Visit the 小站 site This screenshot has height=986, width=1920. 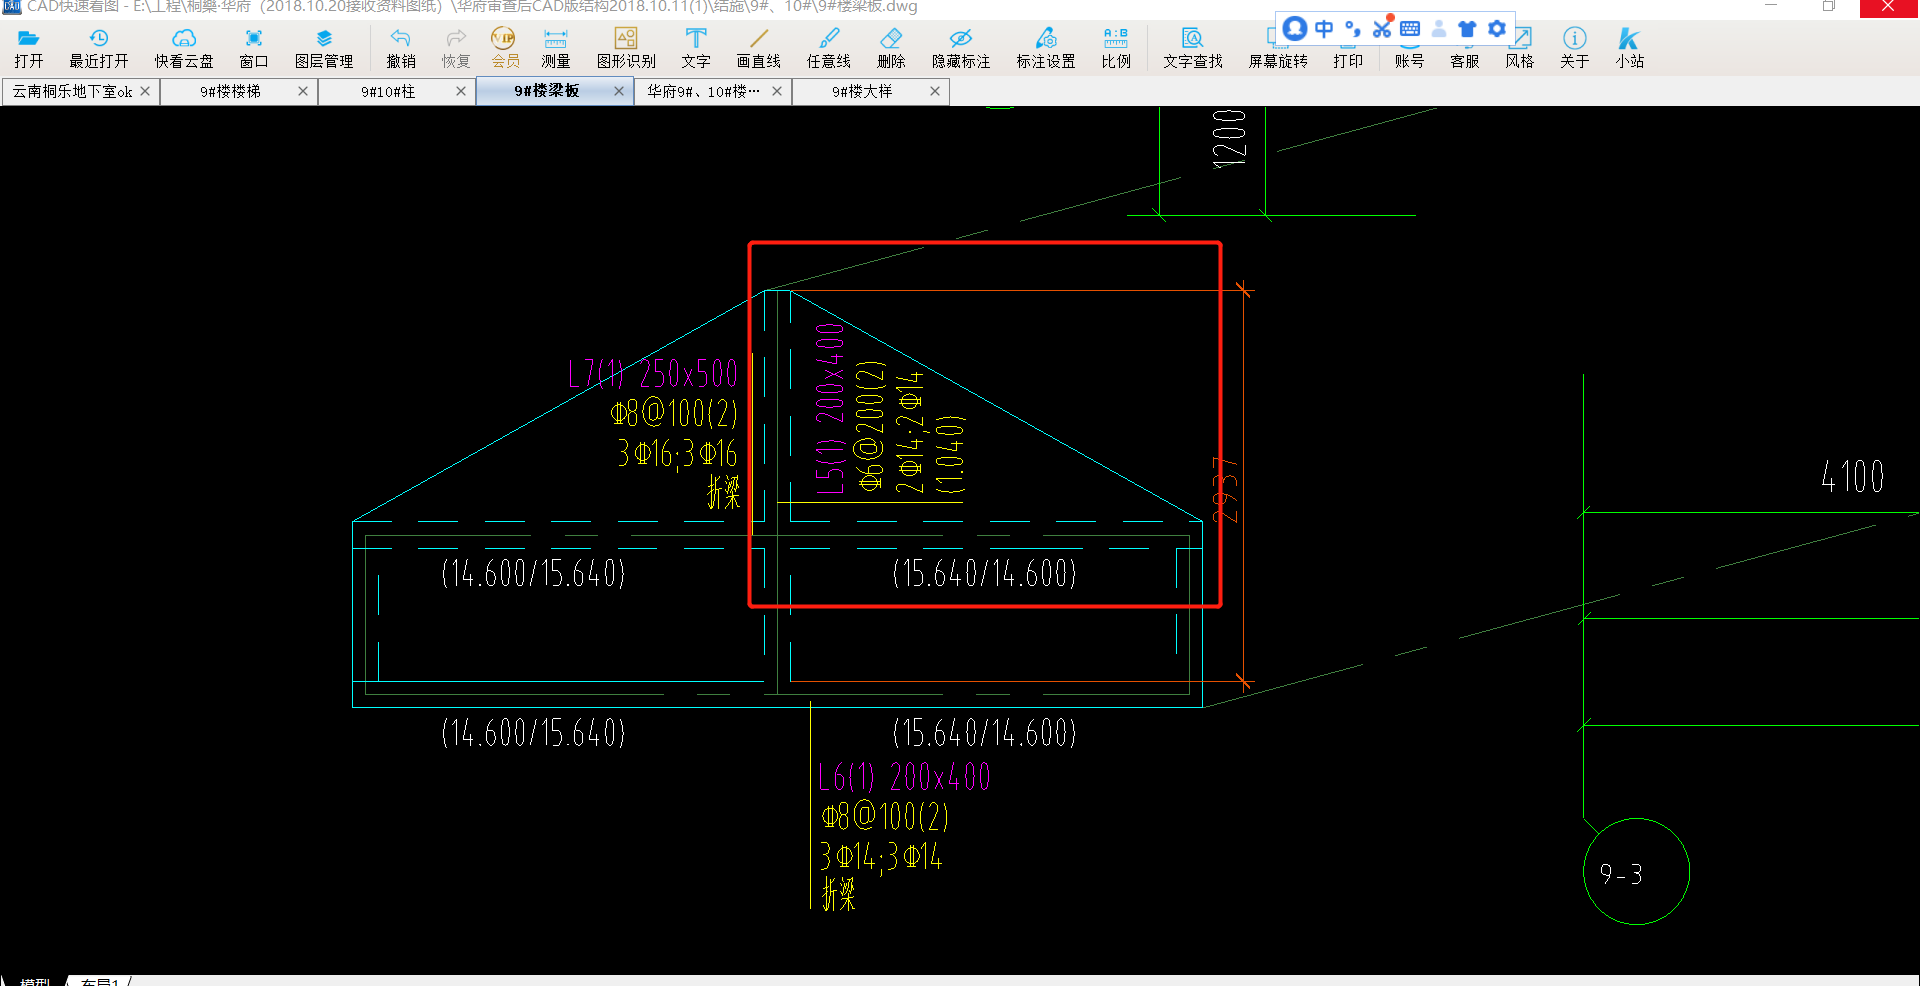1629,48
